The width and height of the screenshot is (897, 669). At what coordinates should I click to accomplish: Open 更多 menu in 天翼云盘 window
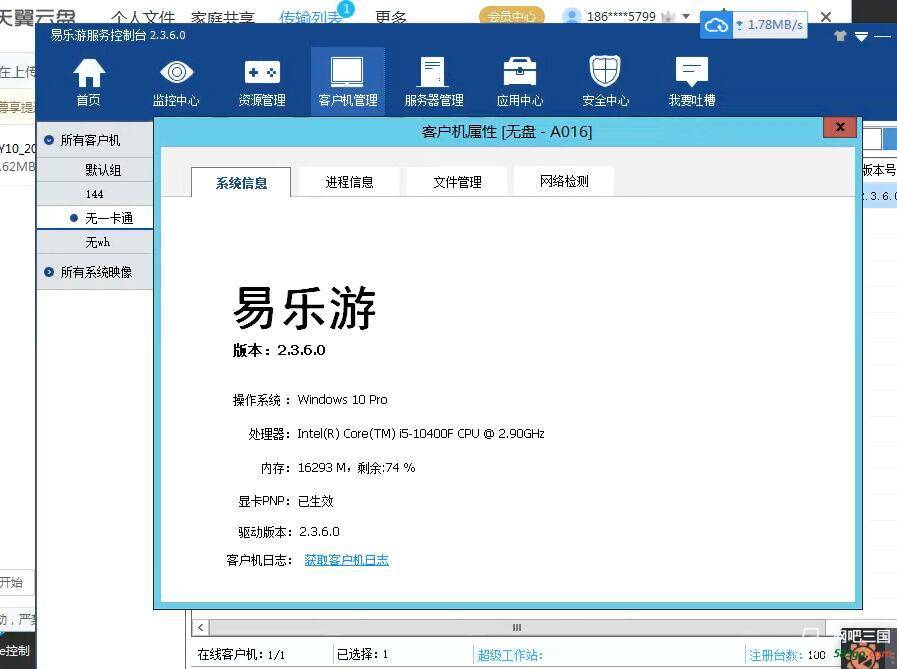391,17
